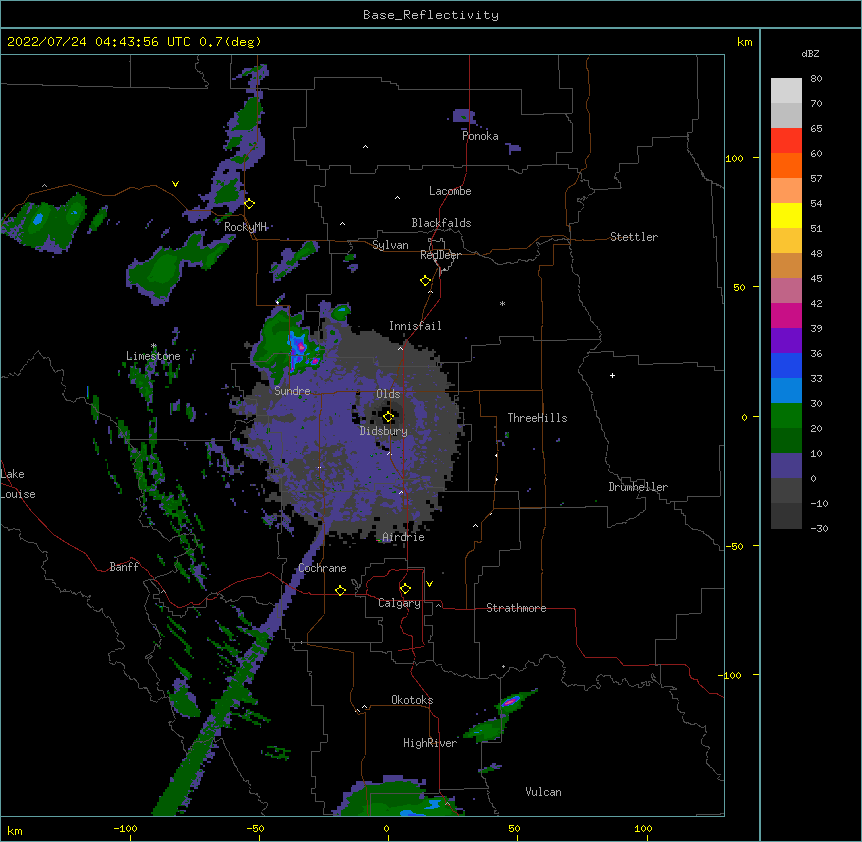
Task: Click the Sundre label
Action: click(x=292, y=391)
